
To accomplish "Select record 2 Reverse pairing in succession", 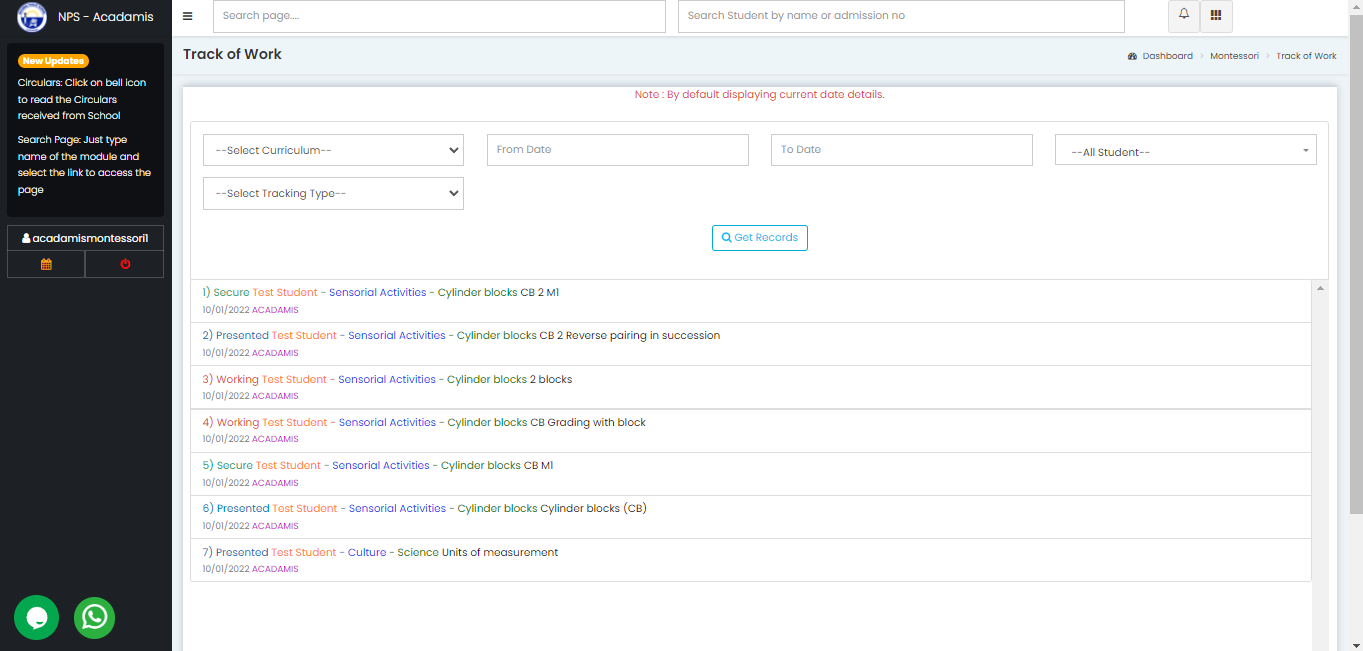I will (750, 344).
